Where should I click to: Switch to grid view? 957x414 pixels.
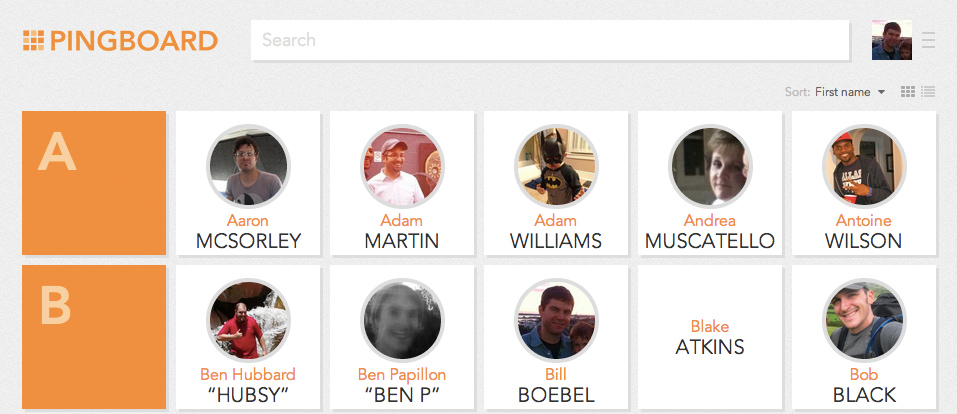(x=908, y=92)
